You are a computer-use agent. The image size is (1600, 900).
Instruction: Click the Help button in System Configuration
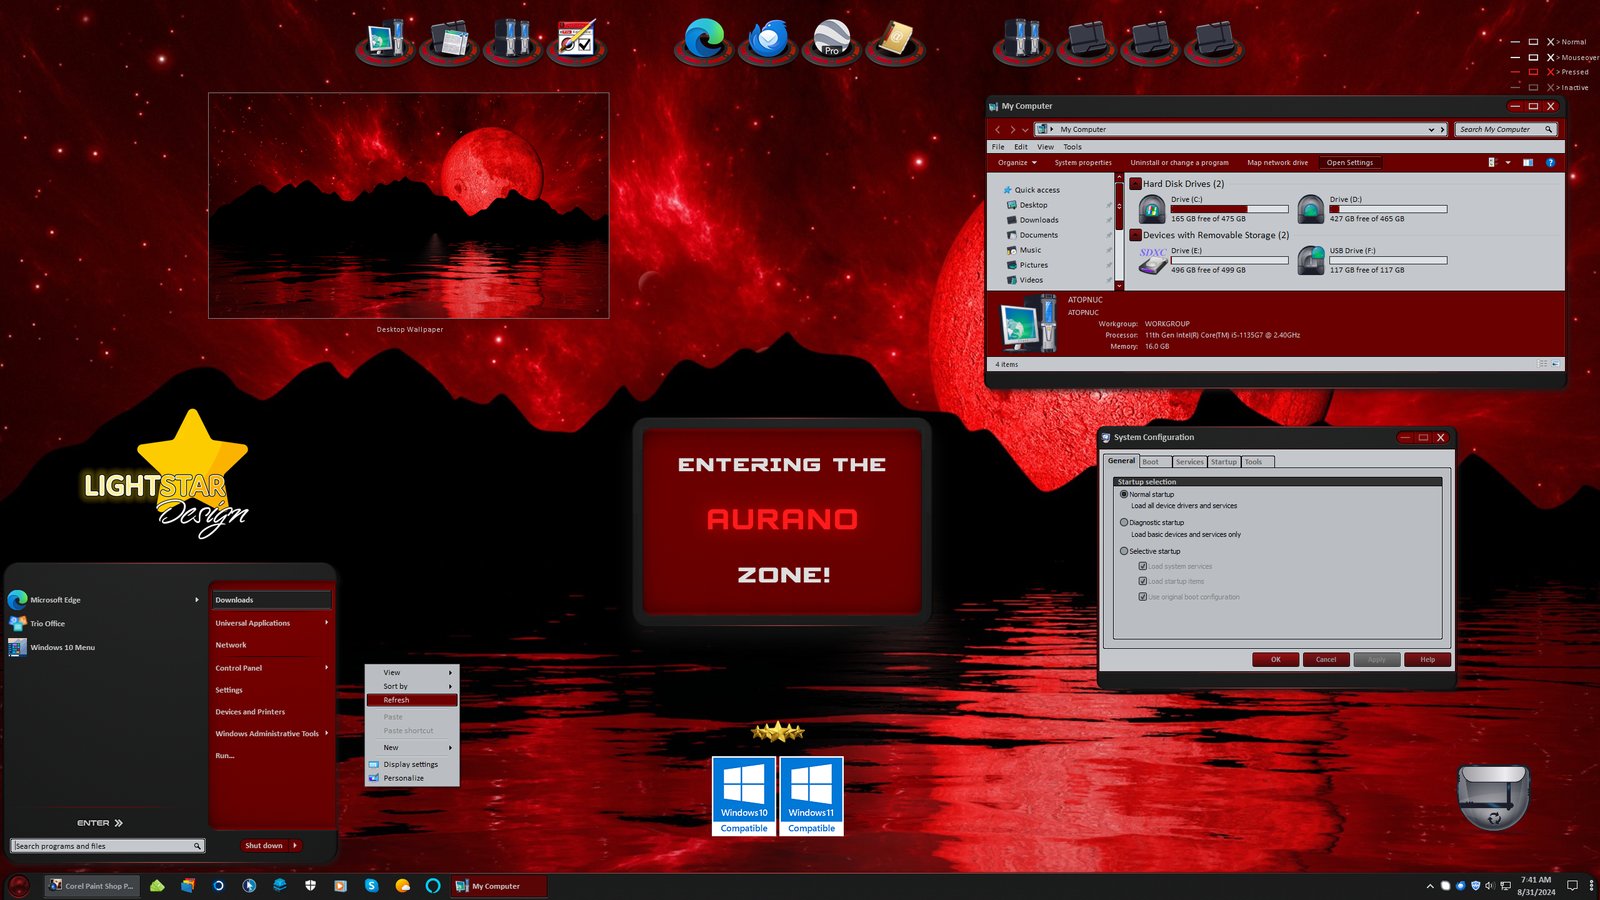[x=1427, y=659]
